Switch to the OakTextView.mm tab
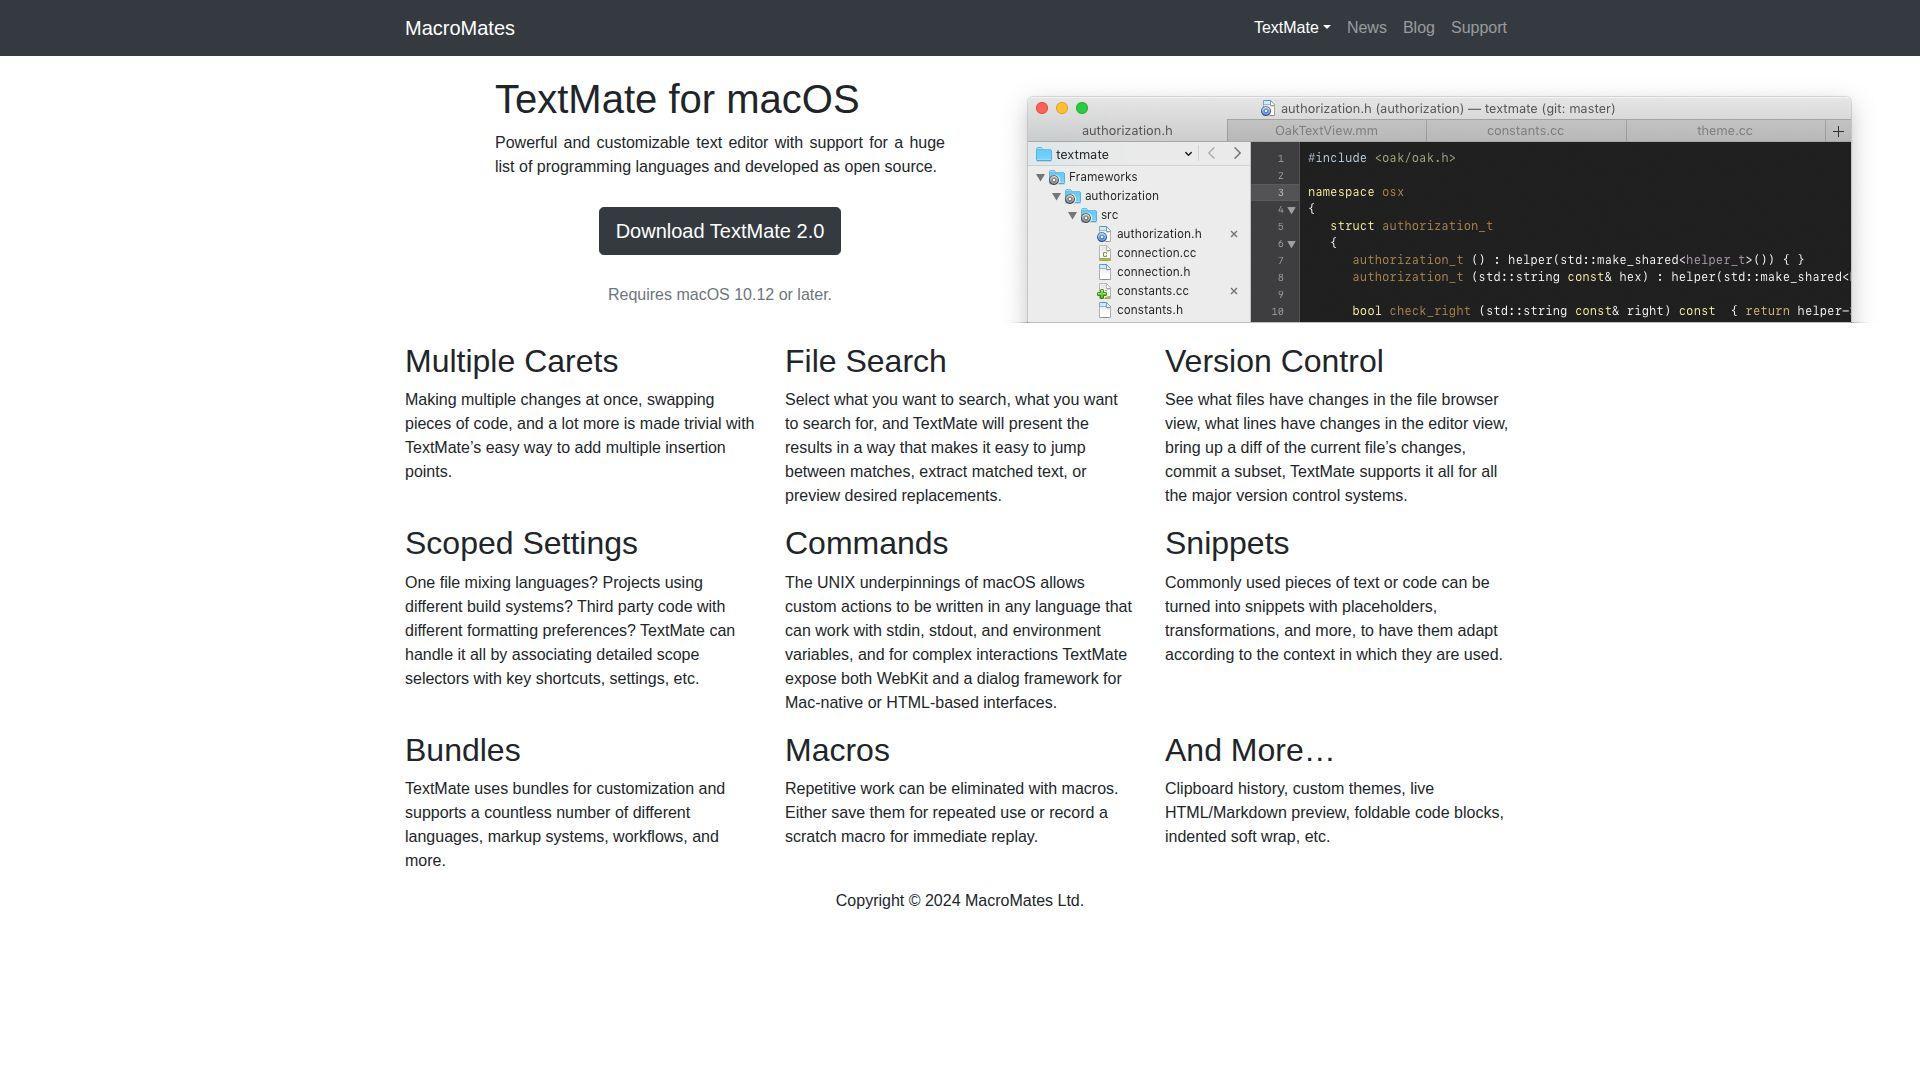This screenshot has height=1080, width=1920. coord(1326,131)
